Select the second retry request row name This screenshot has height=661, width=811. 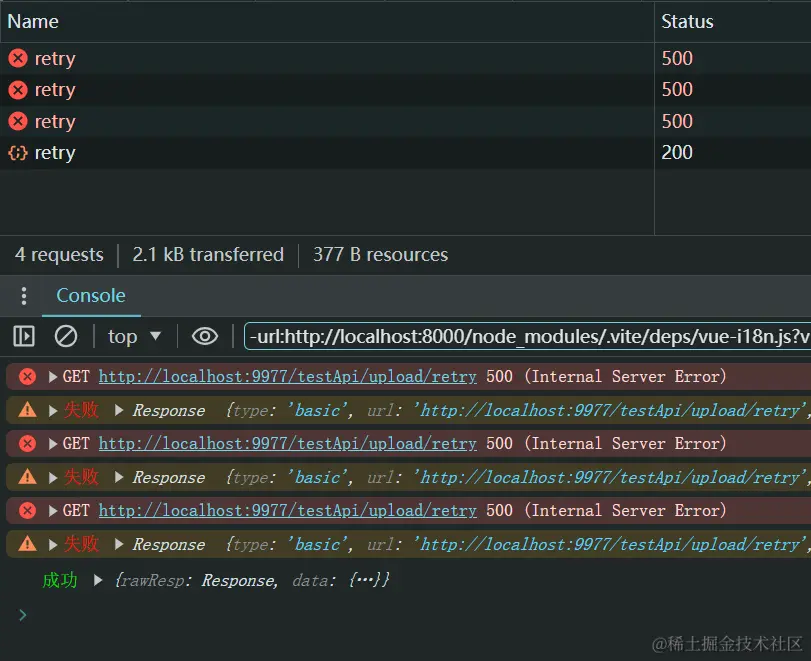pos(55,89)
